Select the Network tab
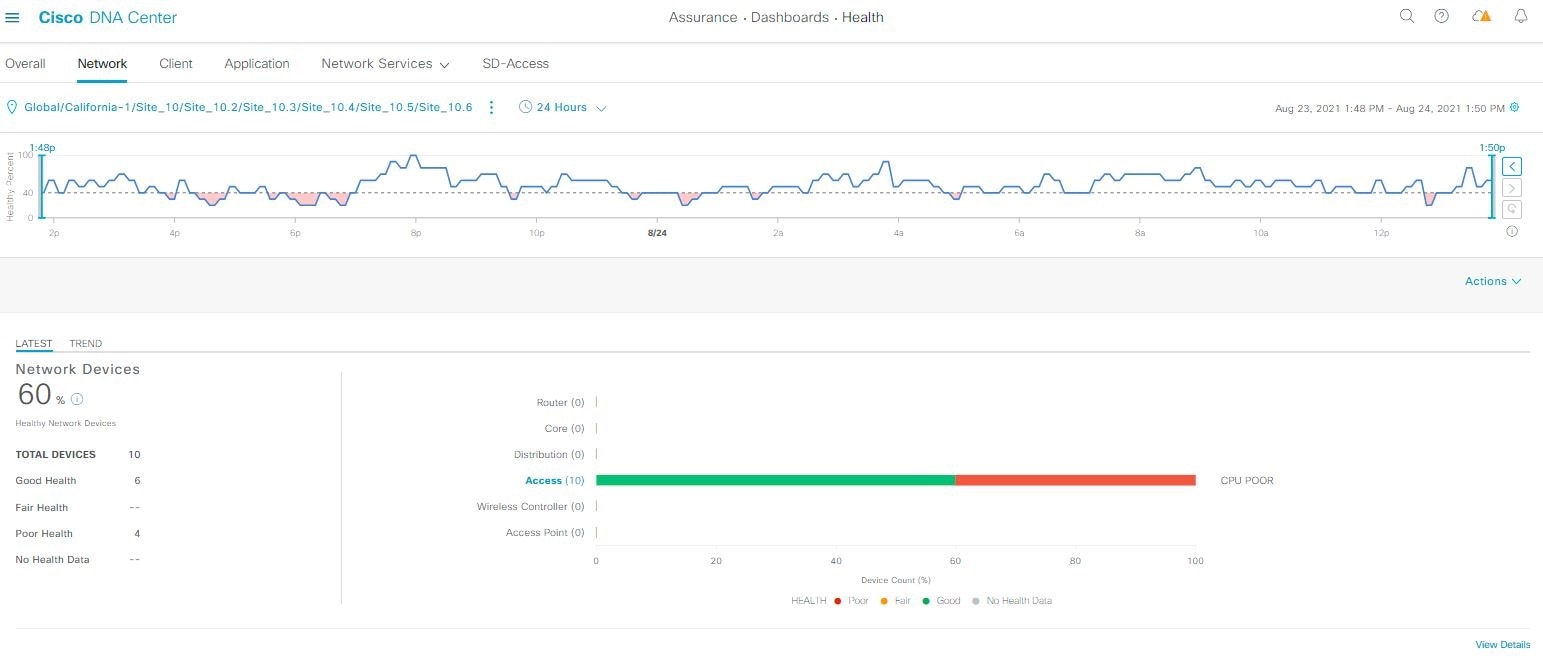The width and height of the screenshot is (1543, 658). point(102,63)
